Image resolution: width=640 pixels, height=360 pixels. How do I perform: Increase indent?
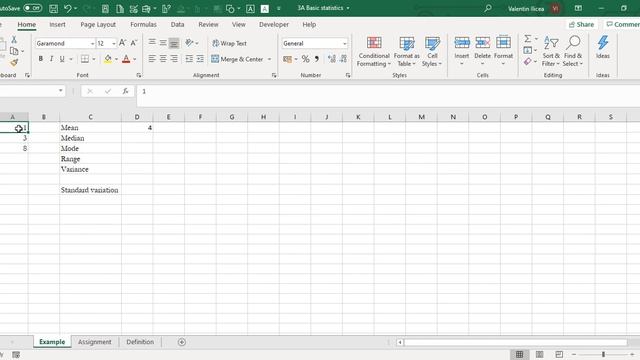tap(200, 59)
